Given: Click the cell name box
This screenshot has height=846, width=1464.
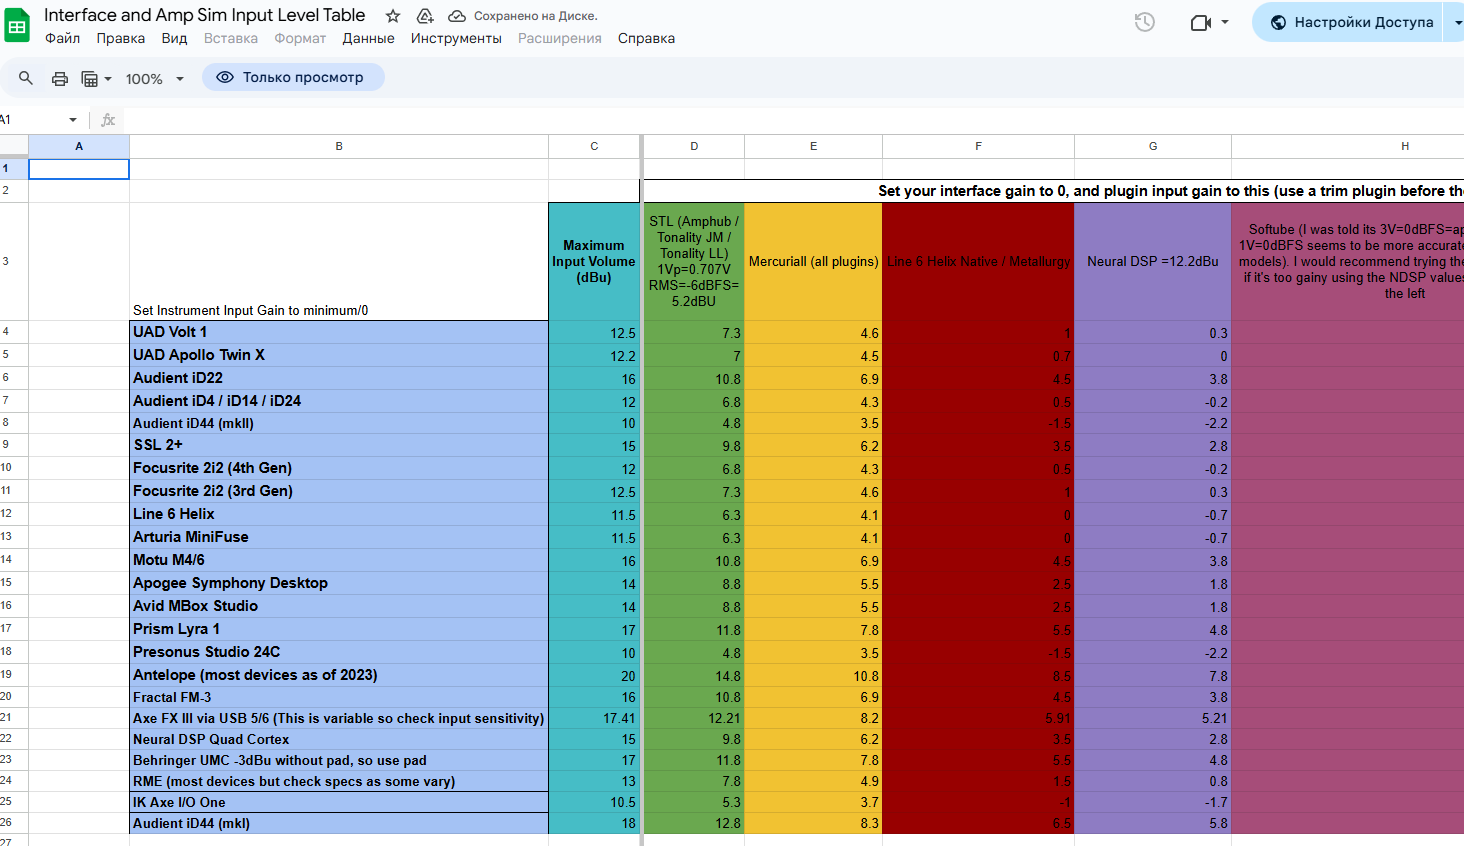Looking at the screenshot, I should coord(40,120).
